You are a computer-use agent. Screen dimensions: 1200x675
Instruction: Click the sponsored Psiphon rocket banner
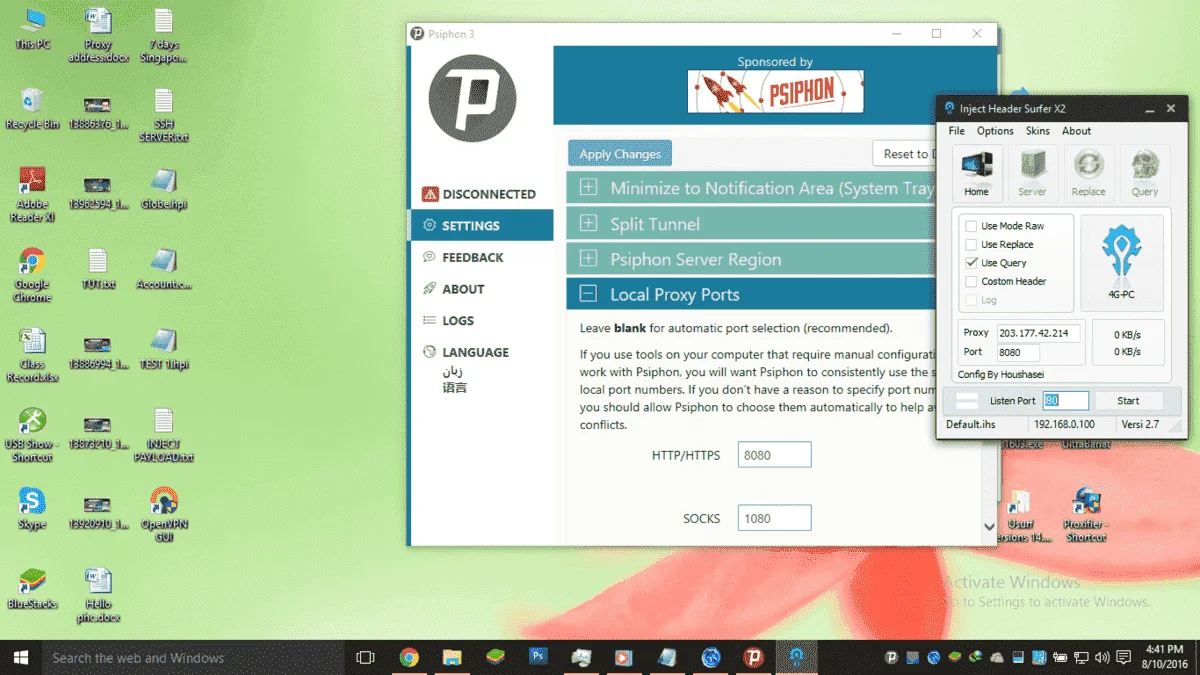775,91
